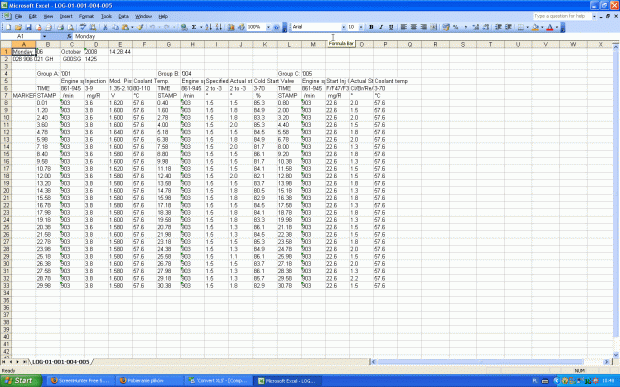
Task: Expand the font size dropdown showing 10
Action: [x=361, y=27]
